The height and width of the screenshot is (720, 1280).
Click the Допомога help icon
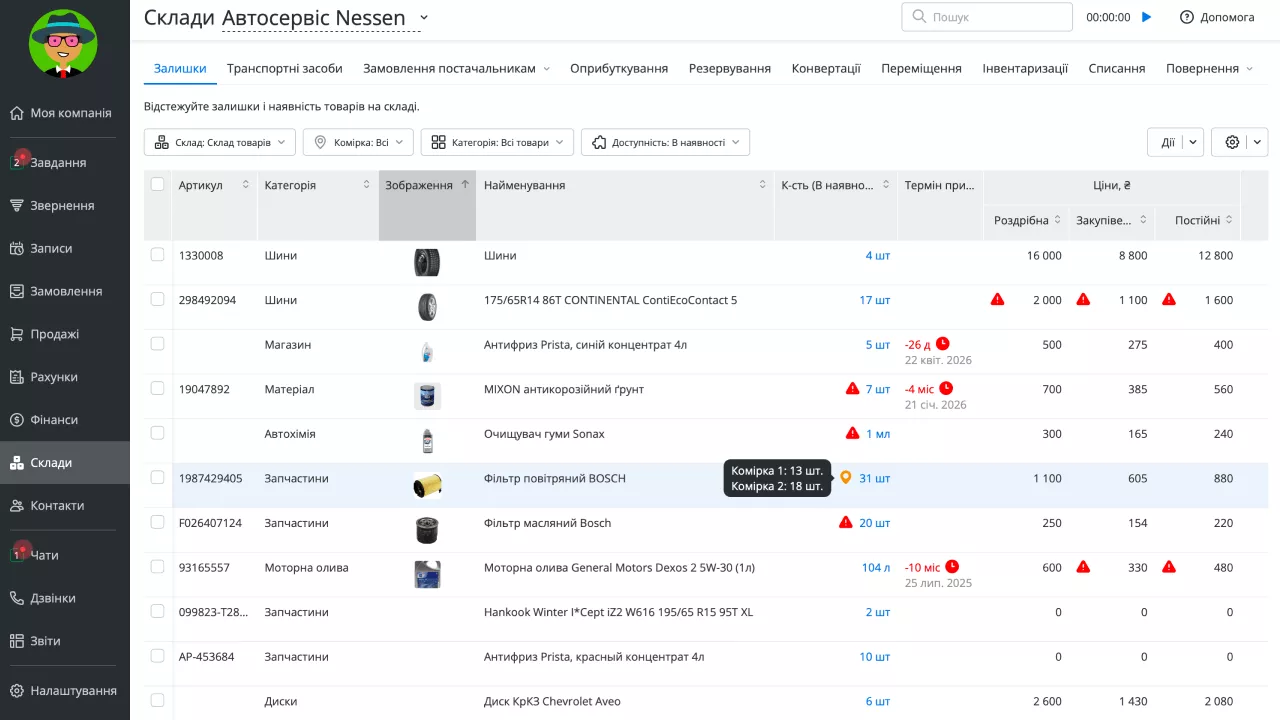(x=1187, y=17)
